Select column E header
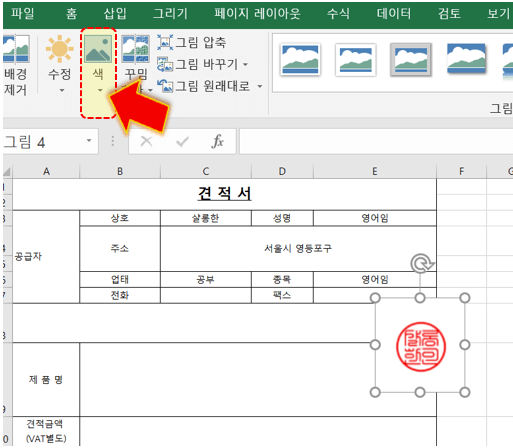This screenshot has width=513, height=448. coord(375,172)
